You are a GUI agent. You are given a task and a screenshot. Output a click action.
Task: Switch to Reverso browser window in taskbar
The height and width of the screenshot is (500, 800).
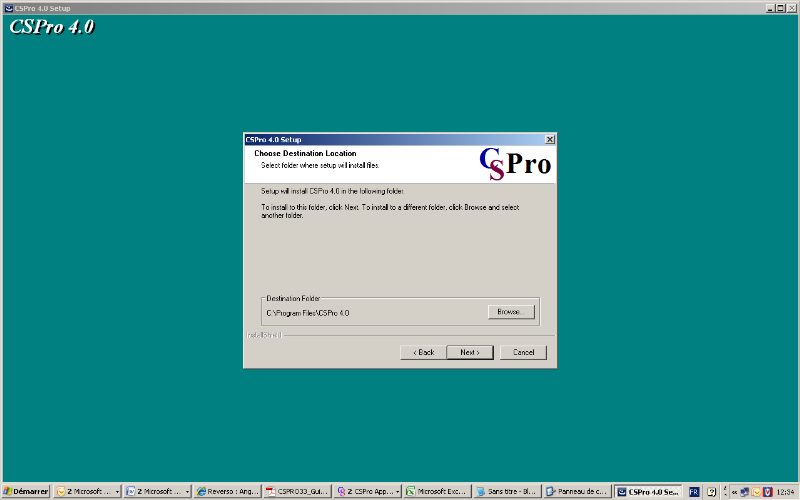click(x=228, y=491)
